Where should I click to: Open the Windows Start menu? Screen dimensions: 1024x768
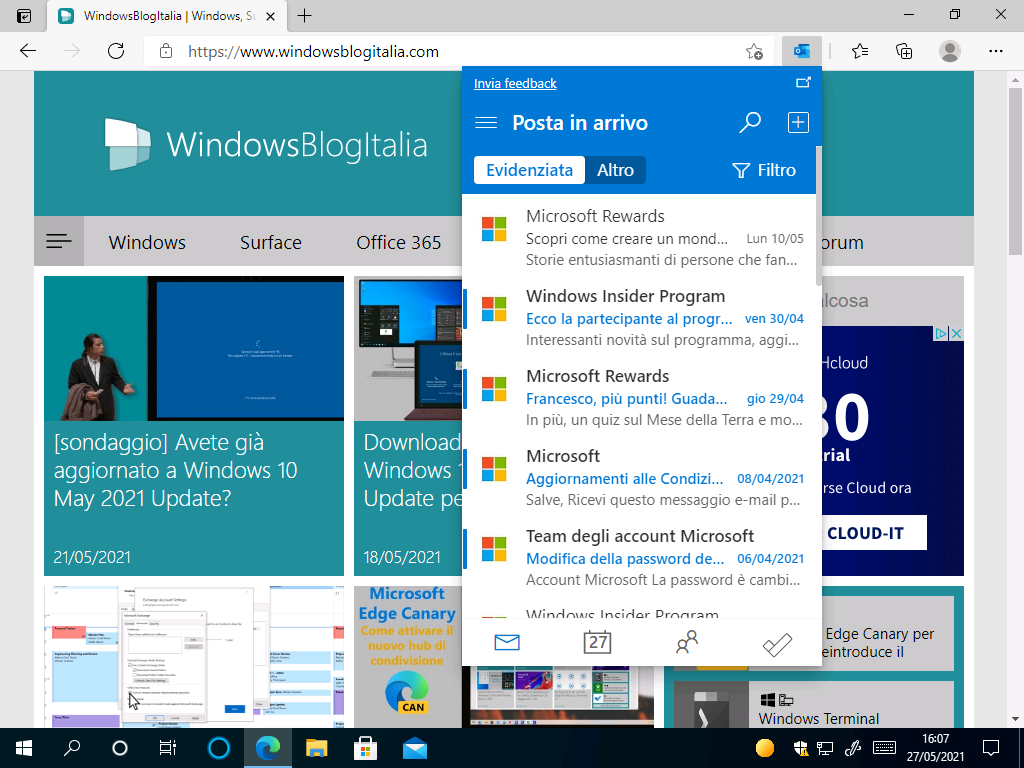(24, 748)
